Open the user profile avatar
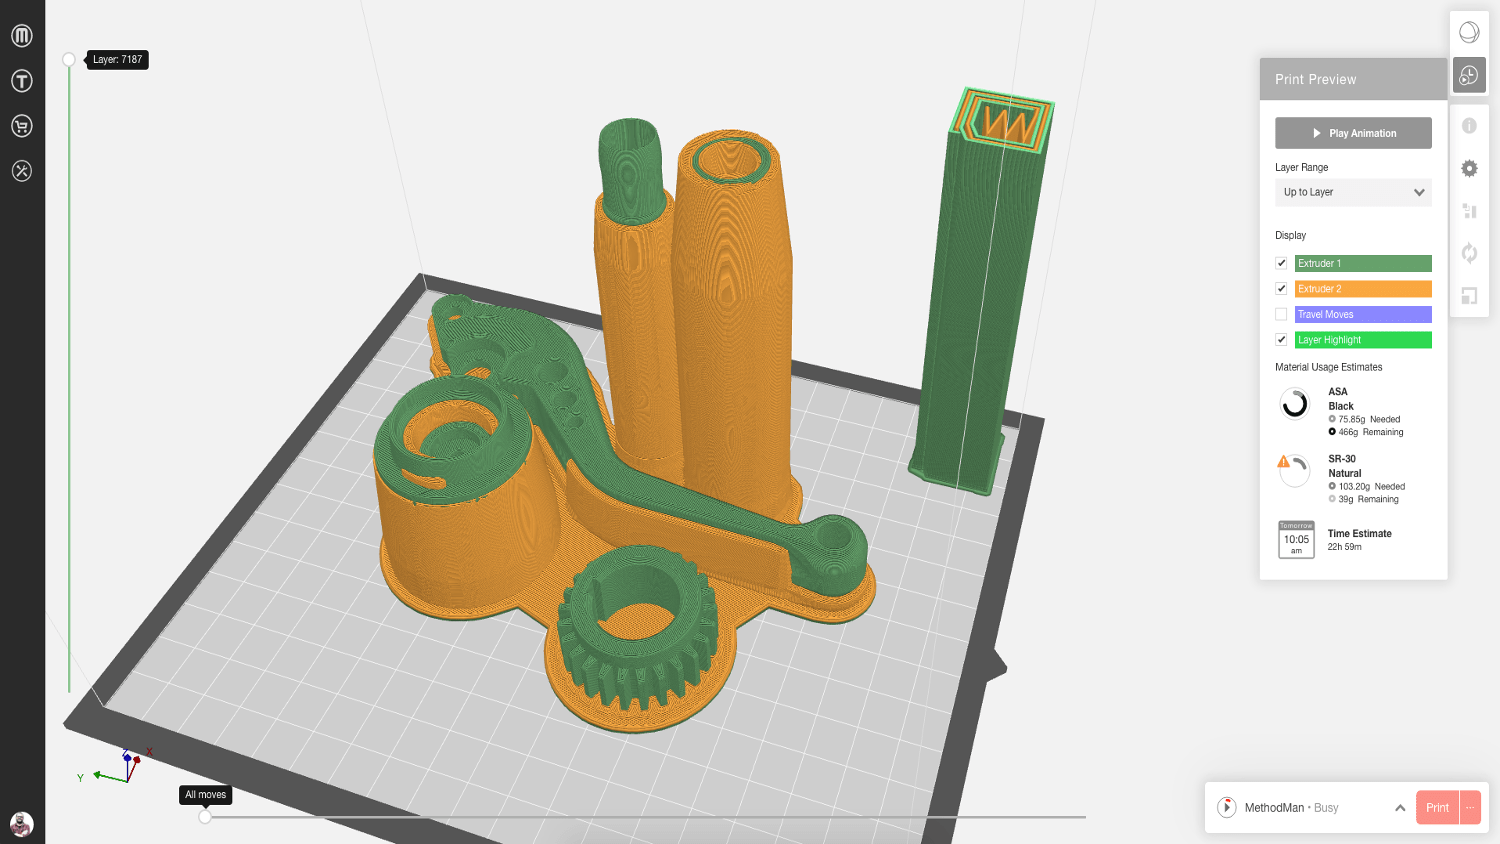The image size is (1500, 844). (22, 822)
